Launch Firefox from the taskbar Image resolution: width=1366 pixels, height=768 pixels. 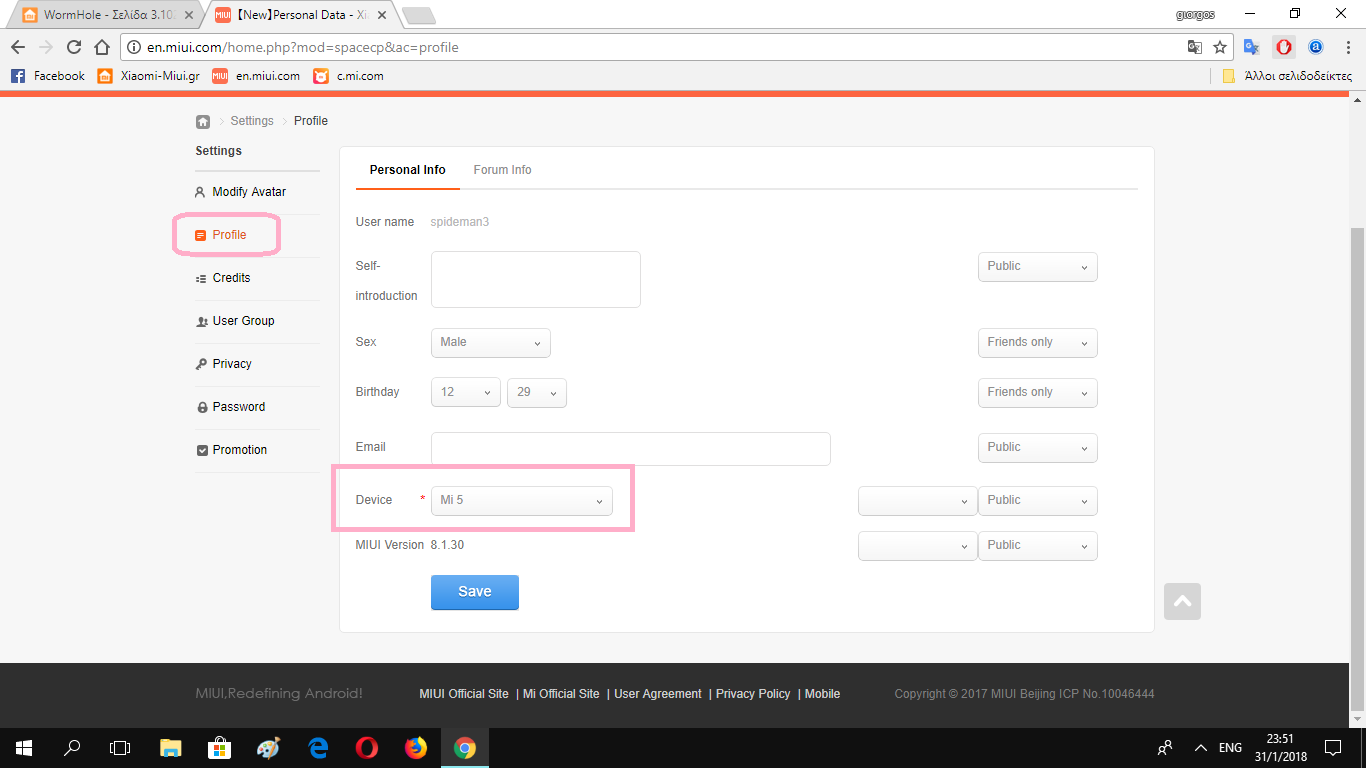(415, 748)
